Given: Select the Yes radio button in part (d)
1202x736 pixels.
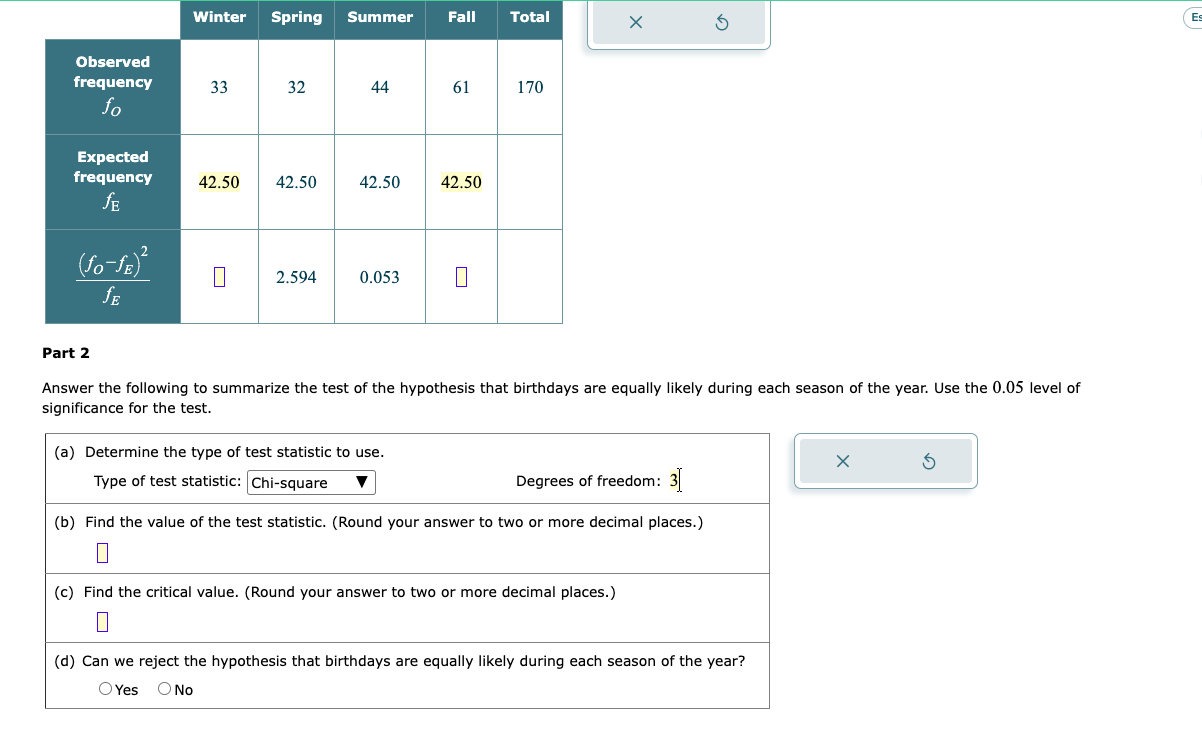Looking at the screenshot, I should click(104, 688).
